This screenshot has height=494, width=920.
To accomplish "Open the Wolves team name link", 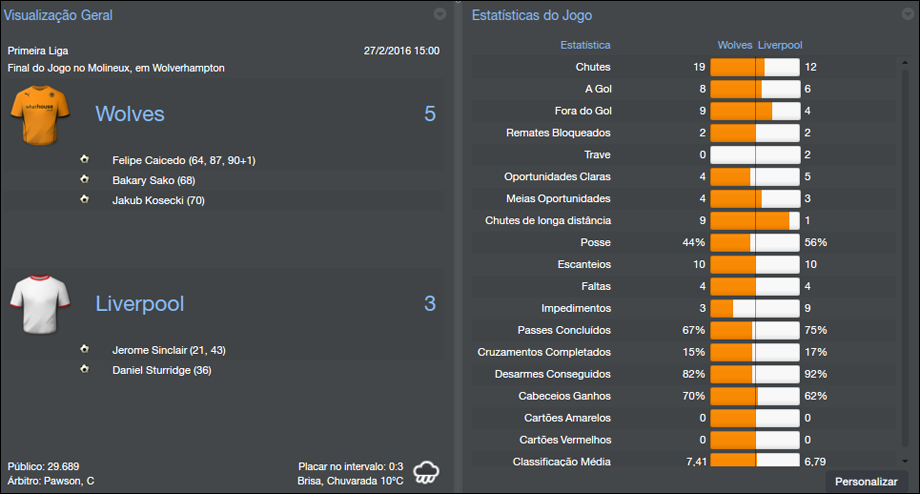I will [x=130, y=114].
